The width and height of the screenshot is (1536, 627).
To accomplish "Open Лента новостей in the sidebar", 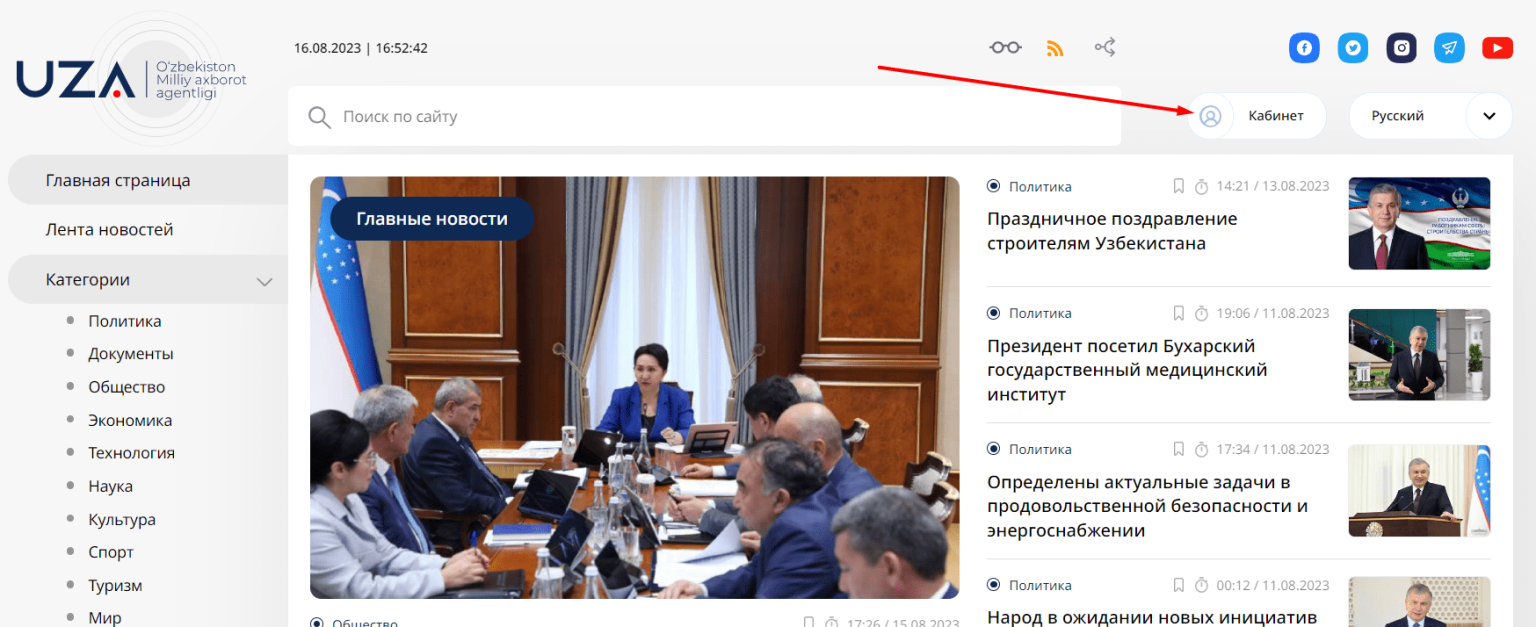I will point(110,230).
